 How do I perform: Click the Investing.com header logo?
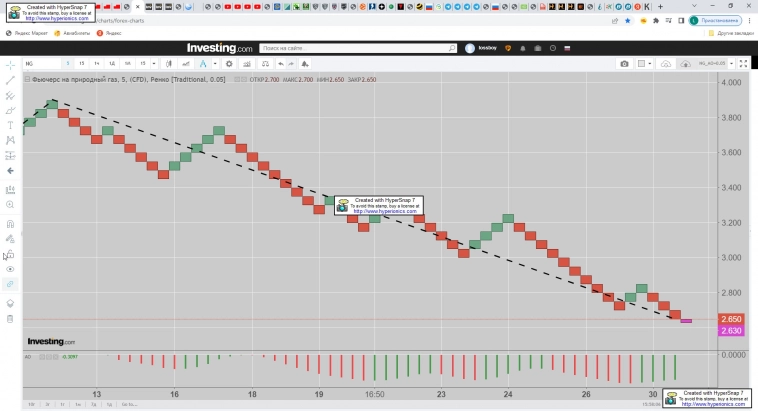[219, 48]
